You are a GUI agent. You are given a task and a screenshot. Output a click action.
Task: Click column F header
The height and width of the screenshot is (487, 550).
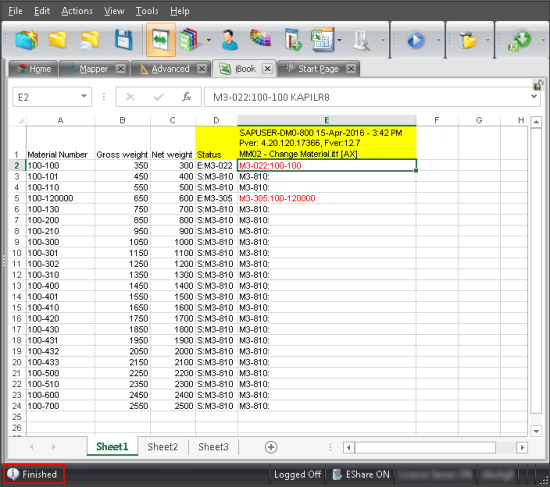[x=437, y=120]
